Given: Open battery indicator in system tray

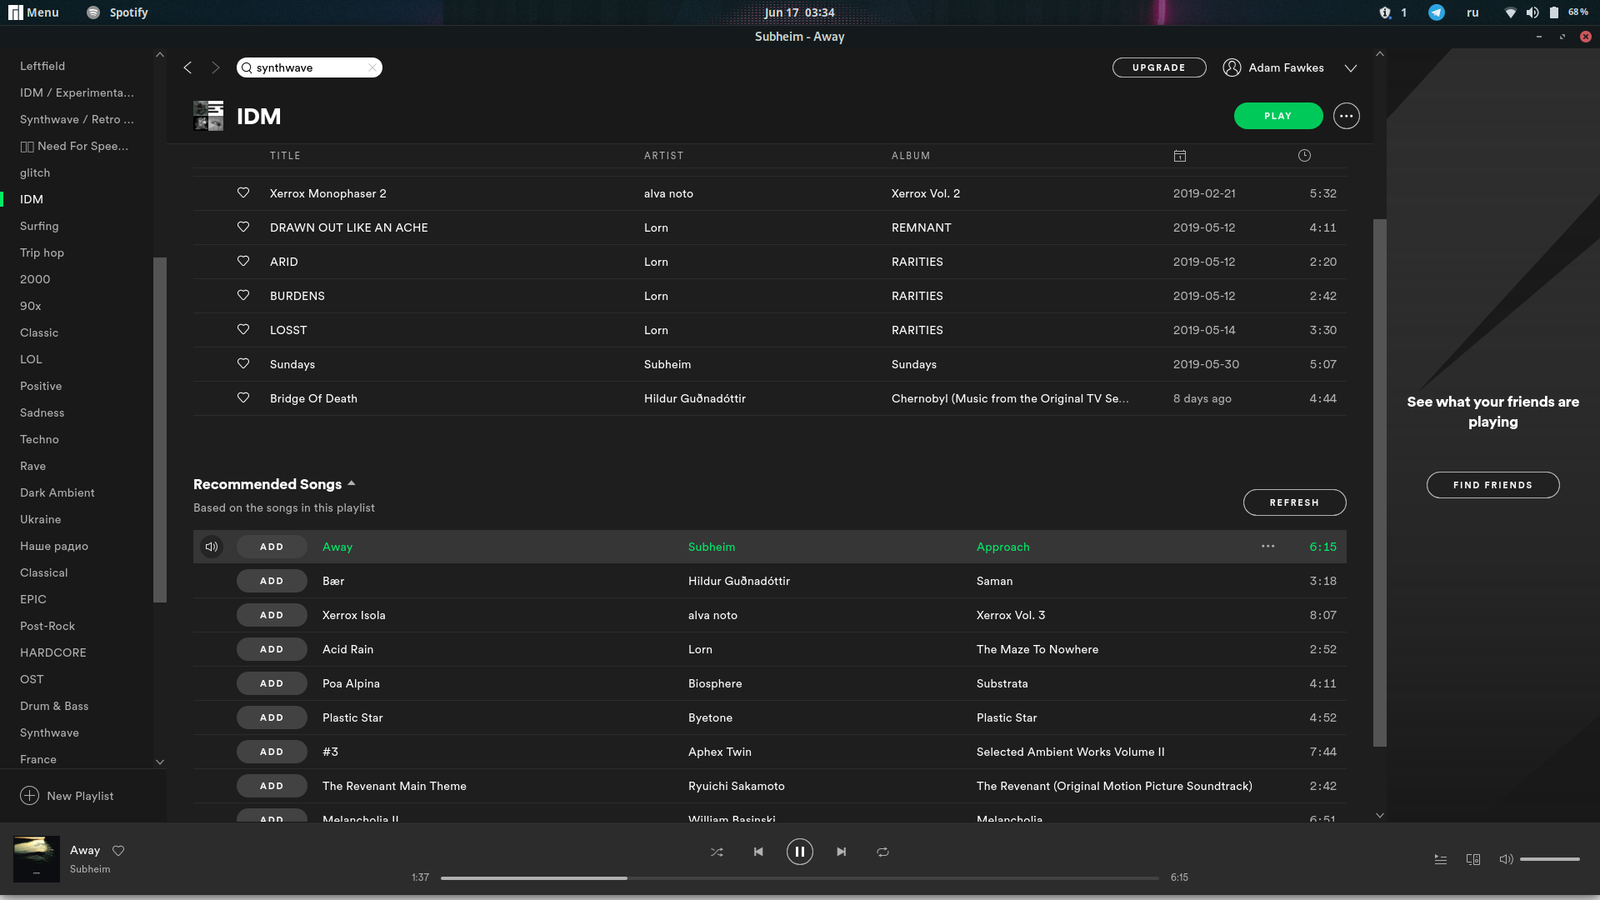Looking at the screenshot, I should pos(1554,12).
